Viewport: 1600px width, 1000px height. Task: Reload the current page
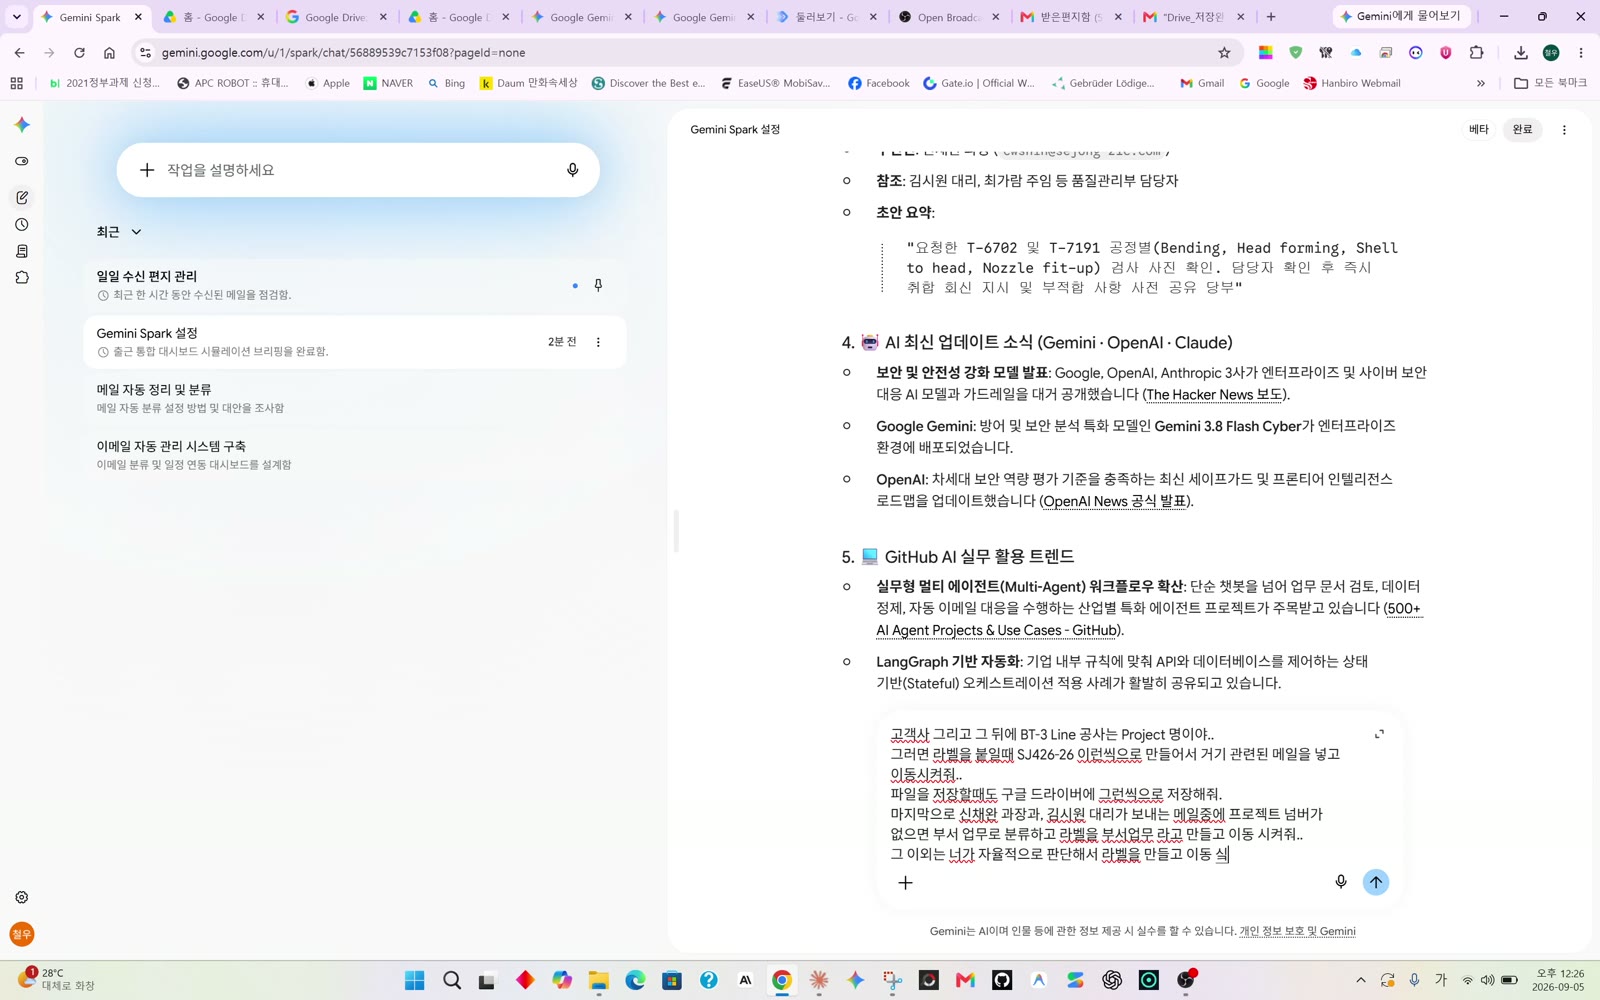pos(79,52)
